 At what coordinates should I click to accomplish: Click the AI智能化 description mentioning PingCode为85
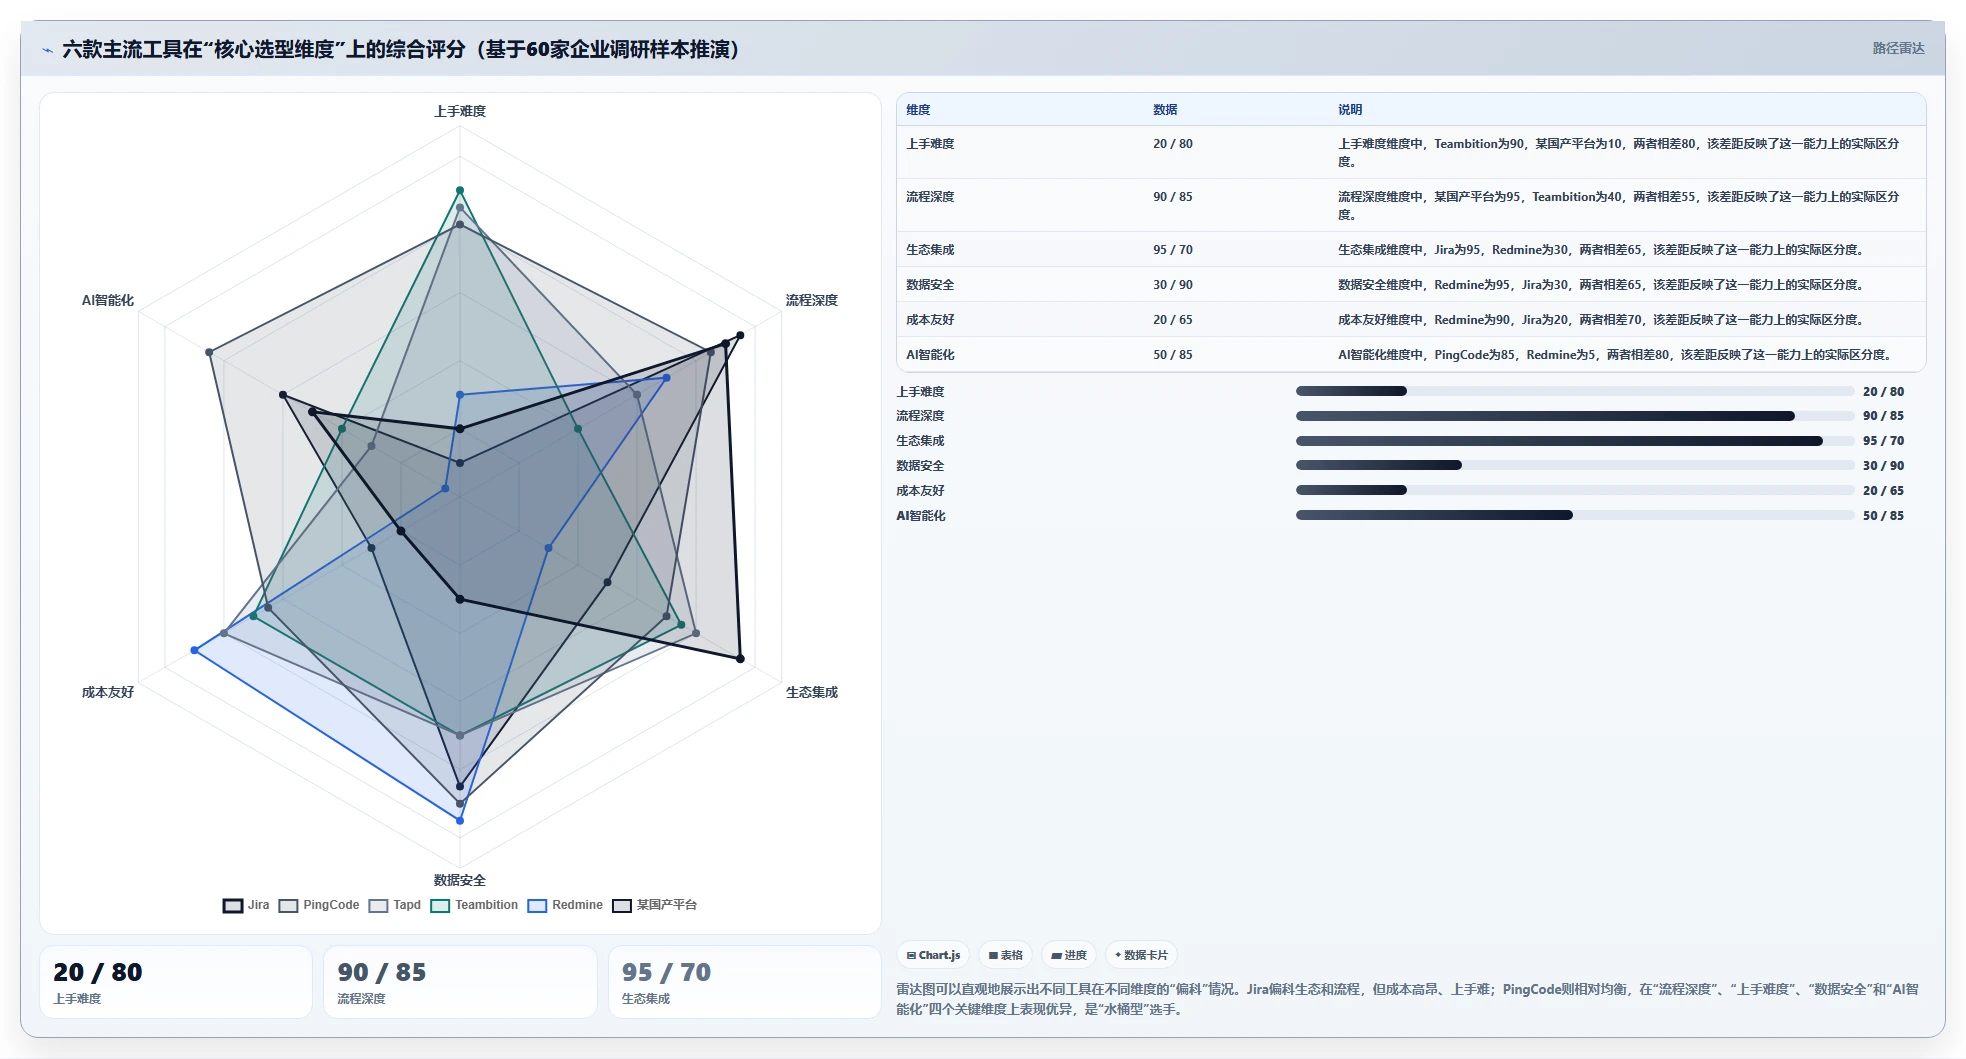pyautogui.click(x=1615, y=355)
